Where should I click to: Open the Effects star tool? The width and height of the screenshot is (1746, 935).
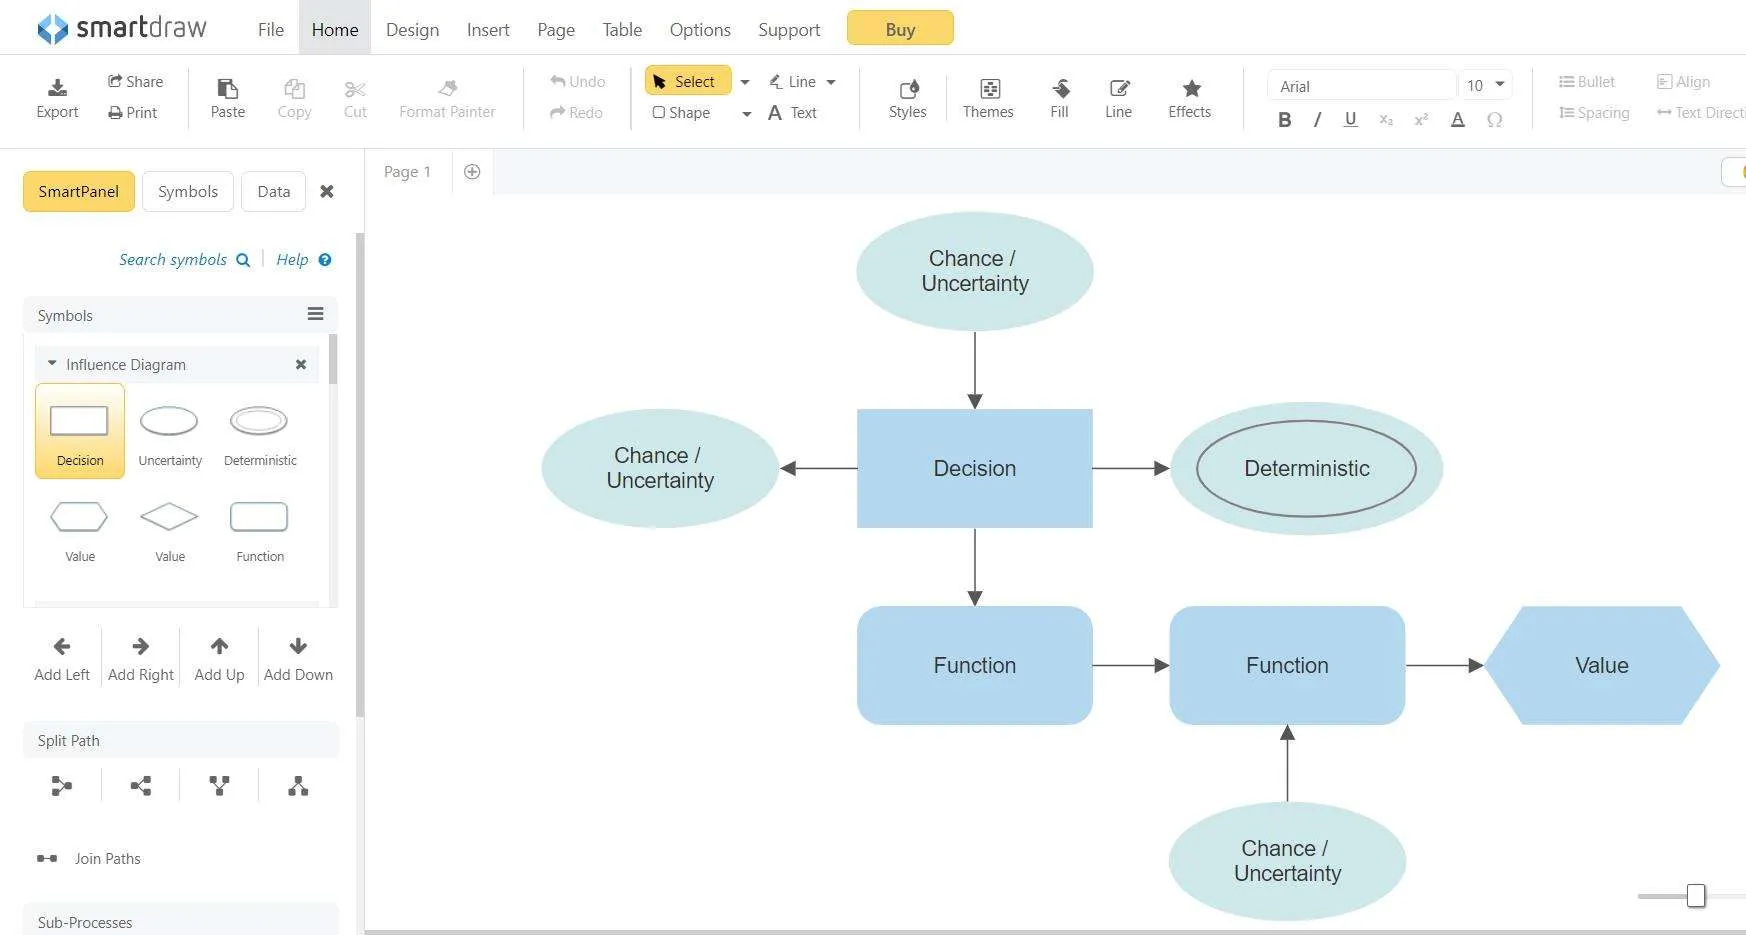1189,99
